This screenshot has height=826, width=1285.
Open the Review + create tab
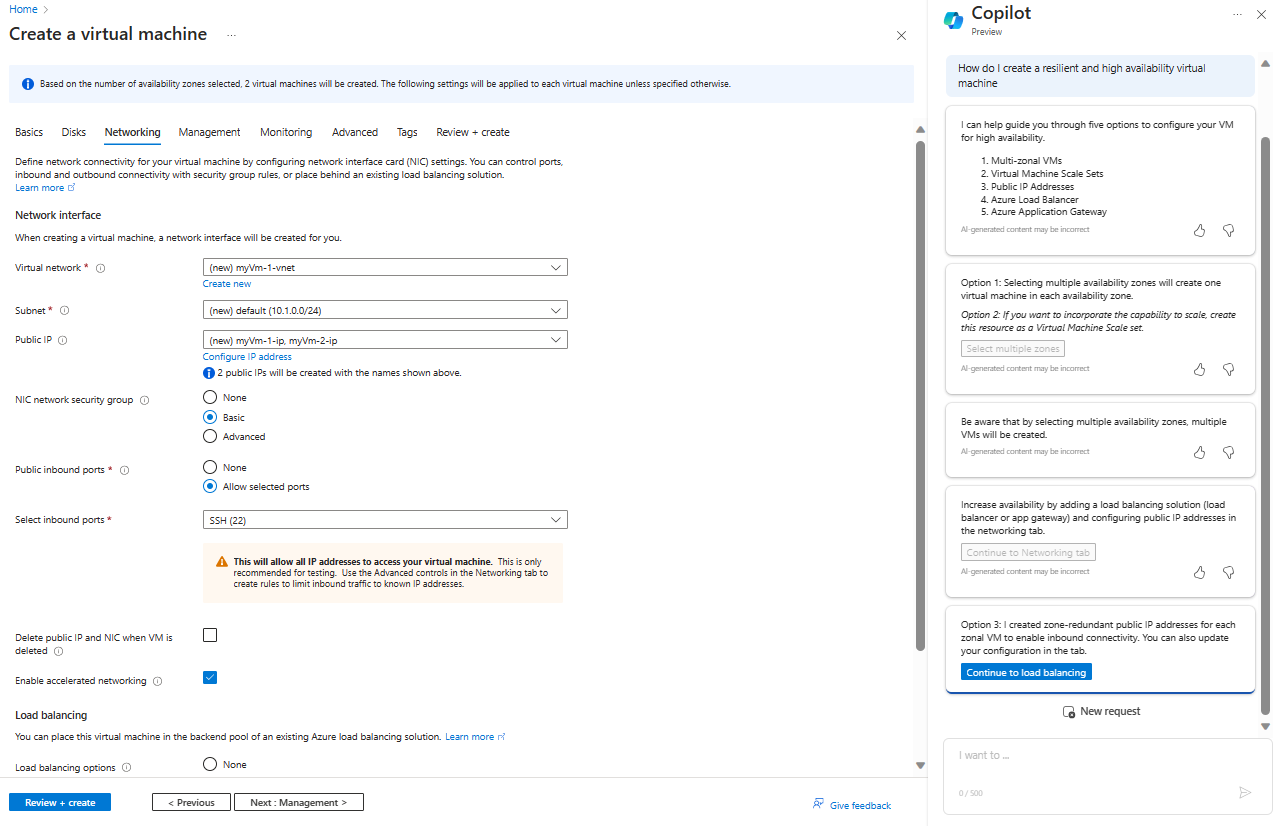pyautogui.click(x=473, y=132)
